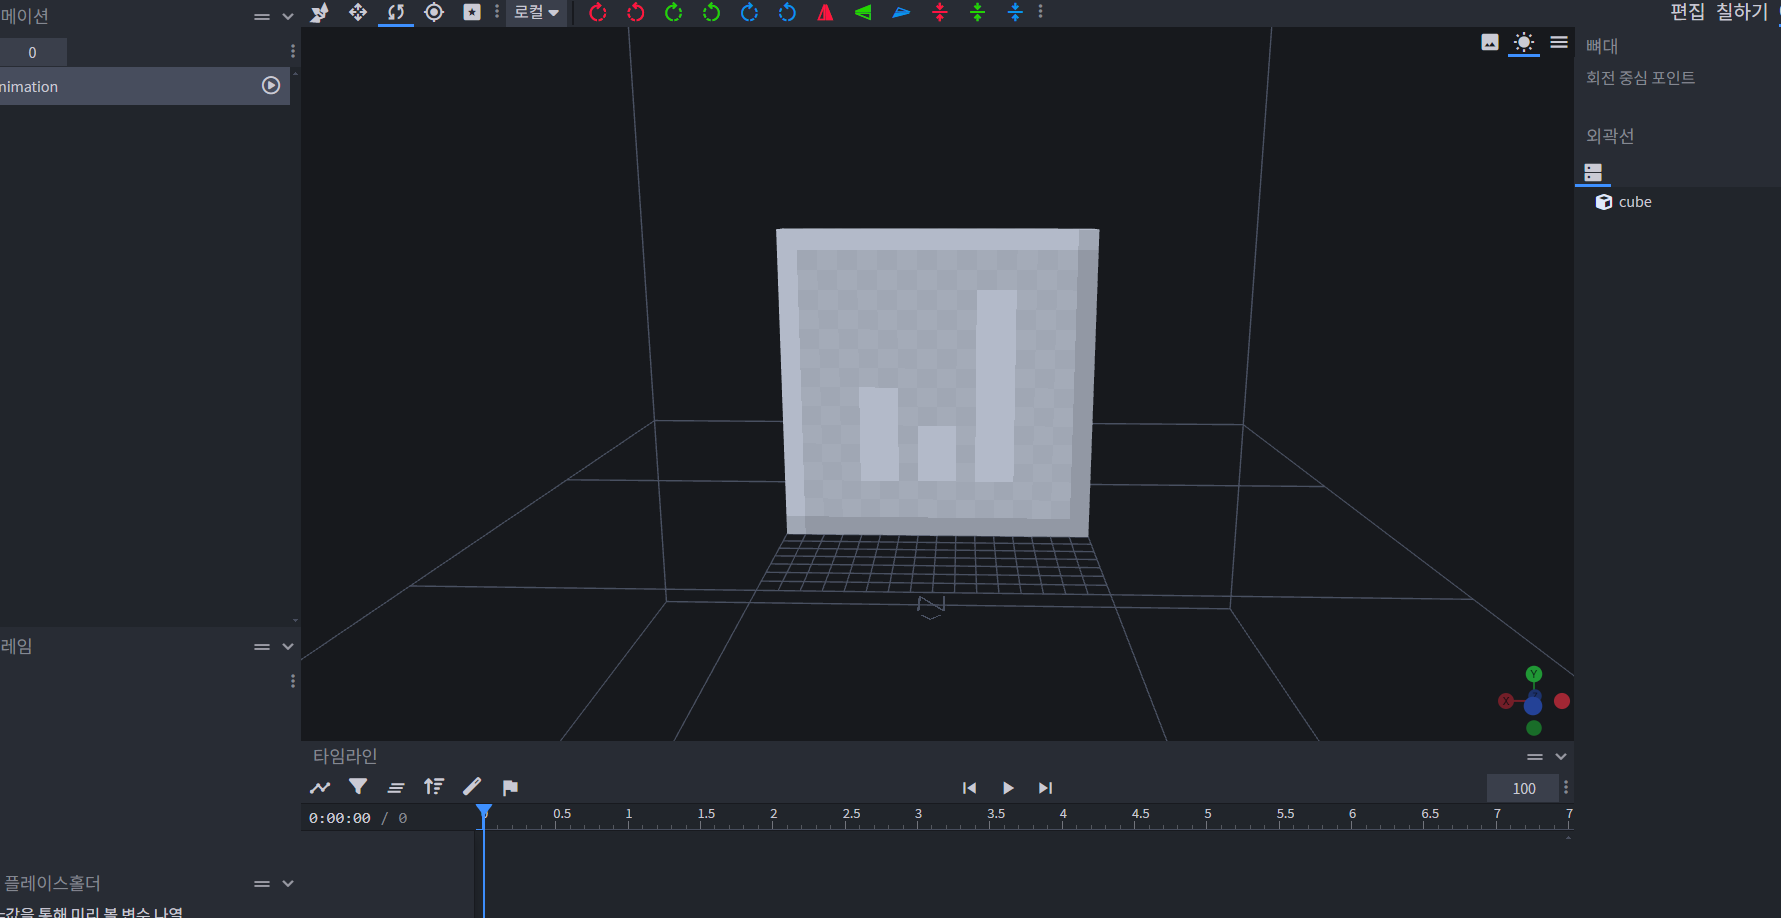Viewport: 1781px width, 918px height.
Task: Click the timeline filter funnel icon
Action: pyautogui.click(x=358, y=787)
